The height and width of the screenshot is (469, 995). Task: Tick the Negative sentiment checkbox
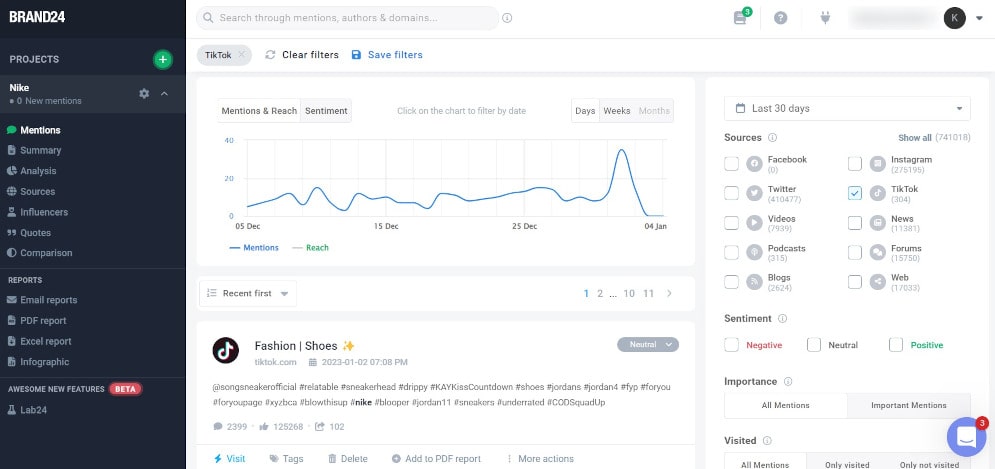tap(732, 345)
